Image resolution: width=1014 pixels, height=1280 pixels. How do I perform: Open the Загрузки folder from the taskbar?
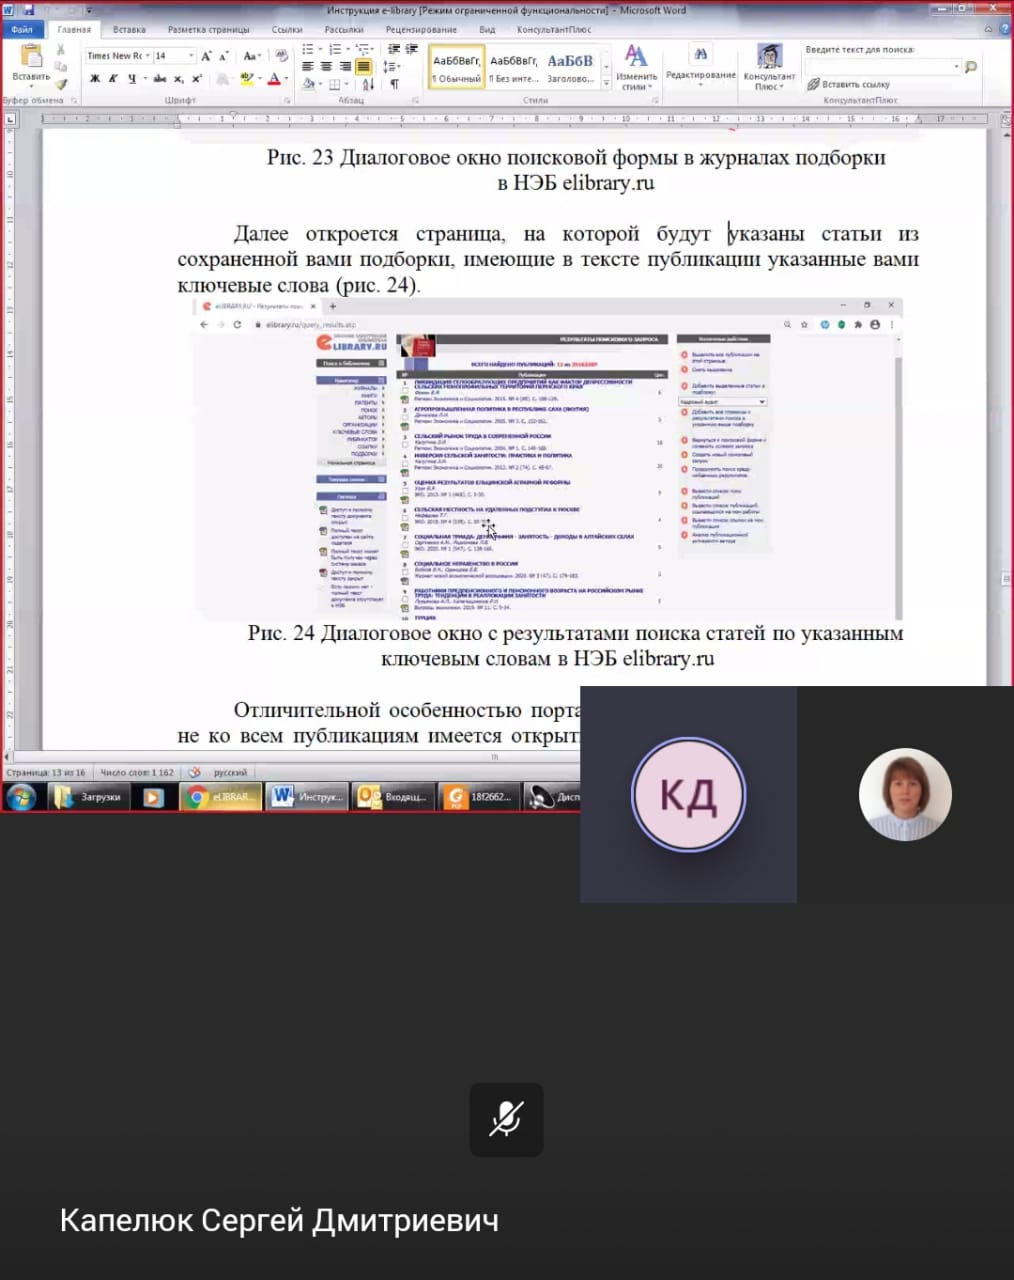90,797
